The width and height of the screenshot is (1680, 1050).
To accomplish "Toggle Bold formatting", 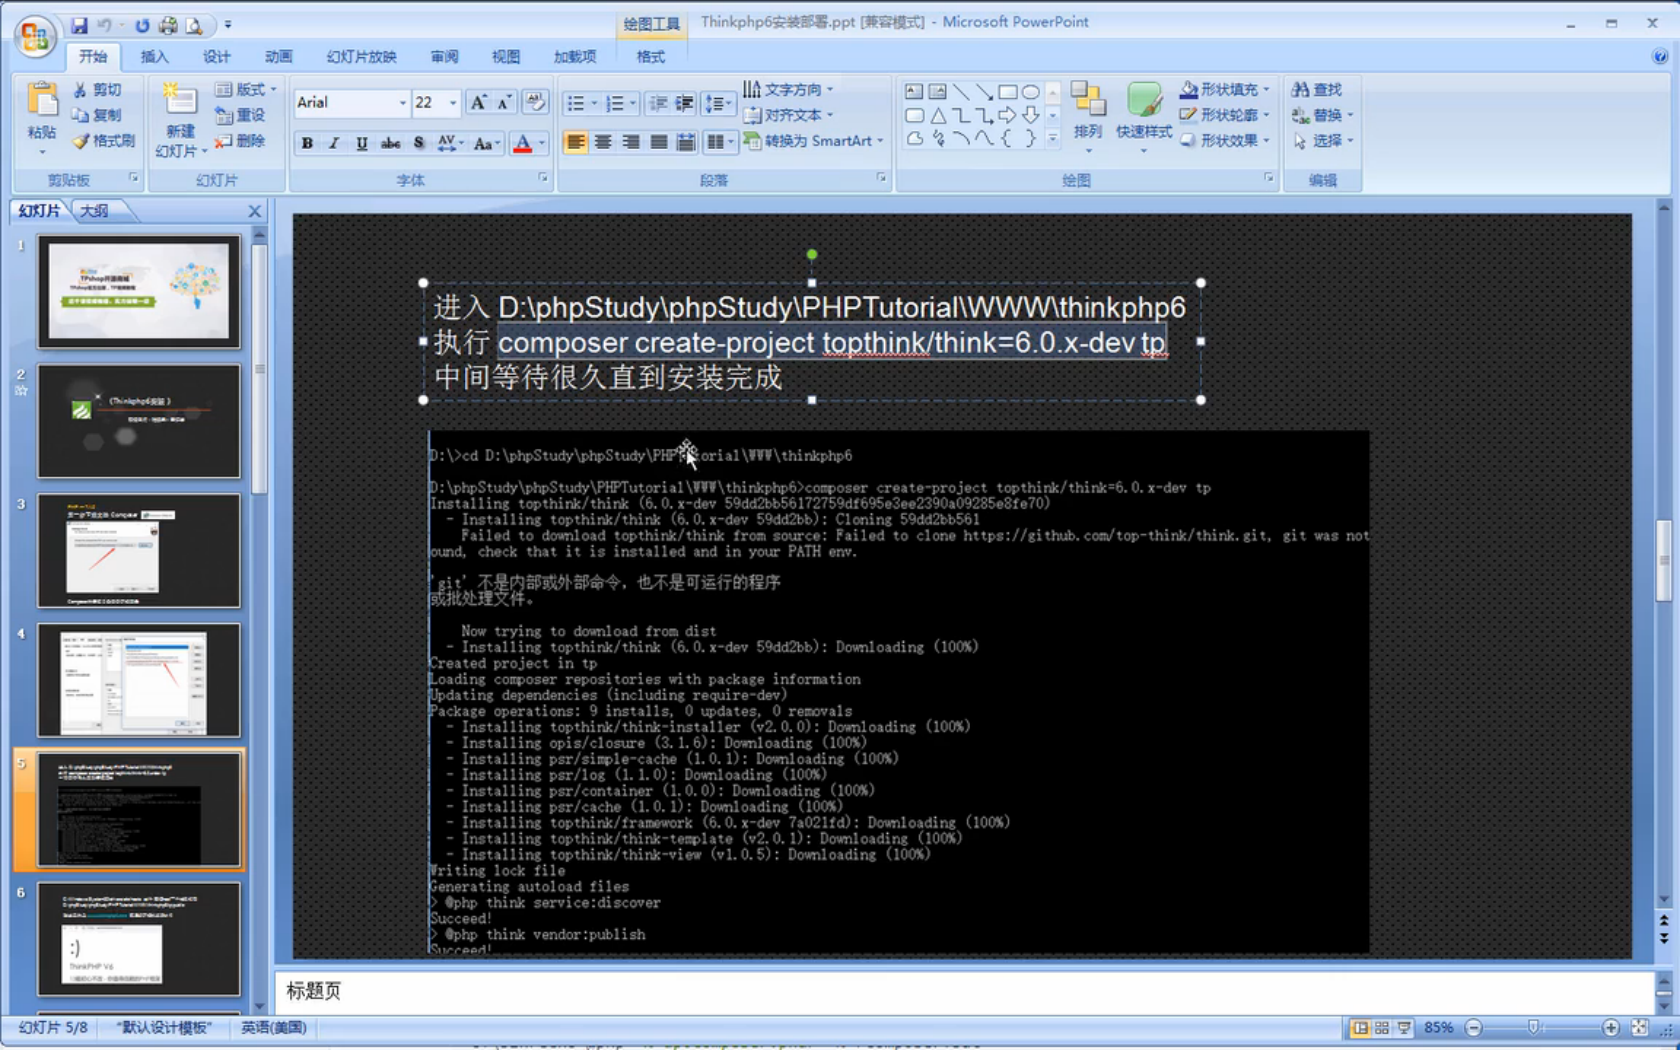I will pyautogui.click(x=307, y=143).
